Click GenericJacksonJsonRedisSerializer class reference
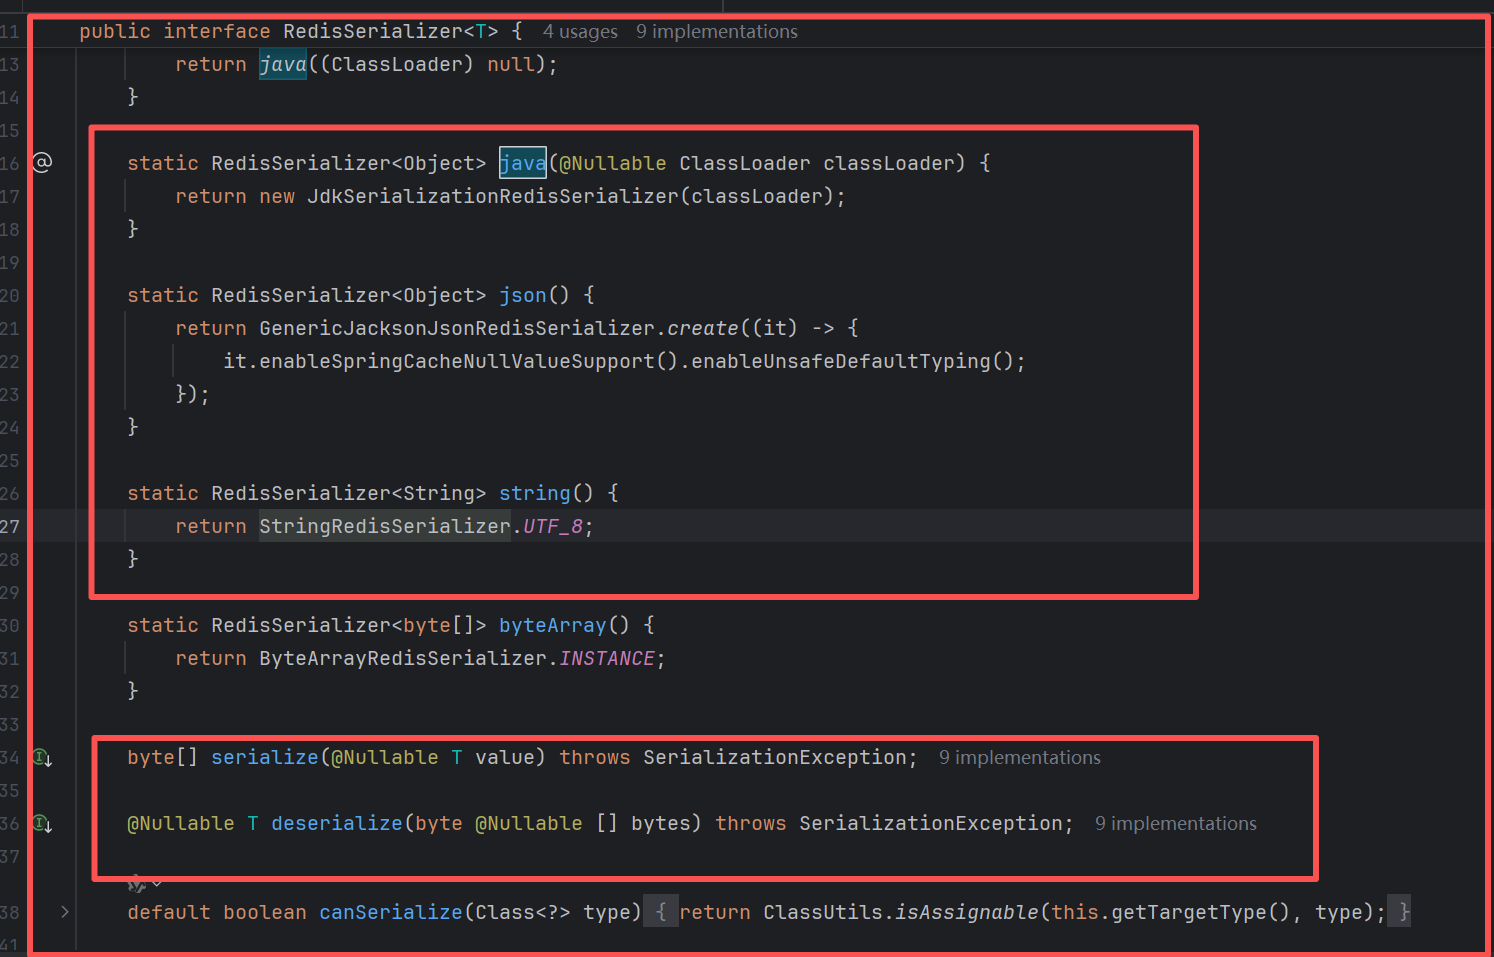This screenshot has height=957, width=1494. pyautogui.click(x=457, y=329)
